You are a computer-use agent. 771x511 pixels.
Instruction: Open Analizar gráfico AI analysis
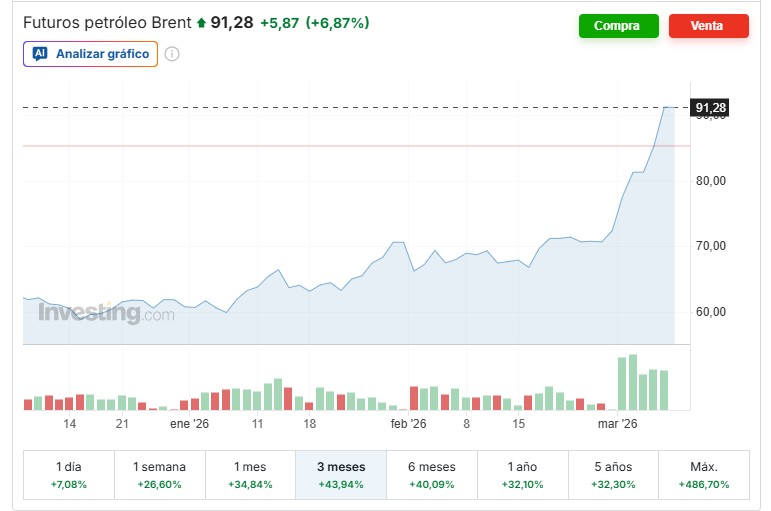tap(90, 54)
